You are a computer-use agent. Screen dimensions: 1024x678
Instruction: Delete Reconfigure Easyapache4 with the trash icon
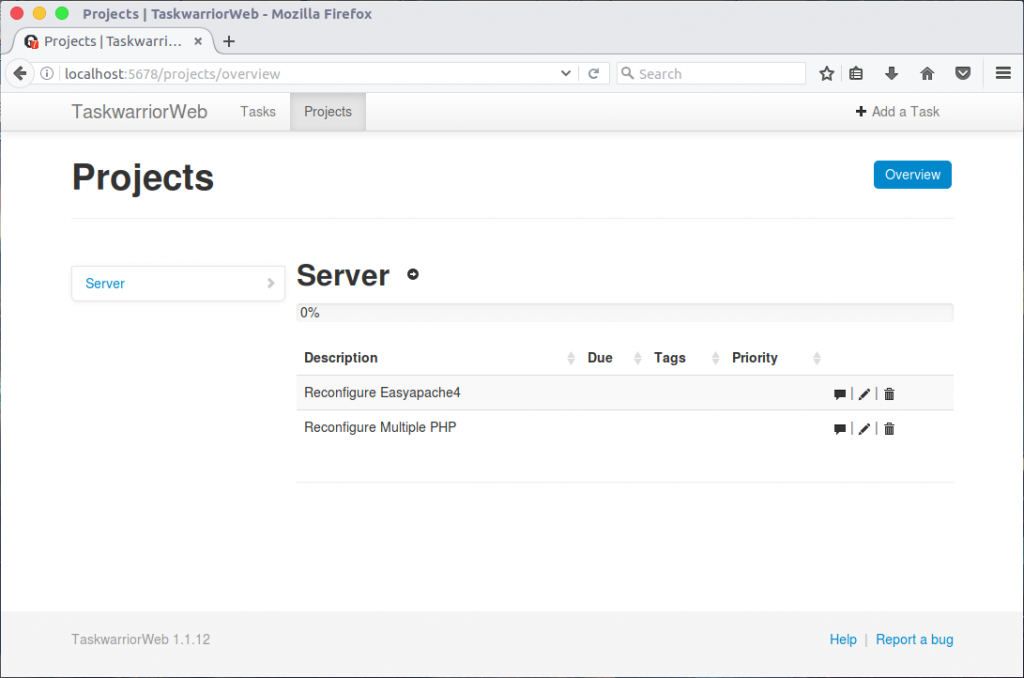pos(888,393)
